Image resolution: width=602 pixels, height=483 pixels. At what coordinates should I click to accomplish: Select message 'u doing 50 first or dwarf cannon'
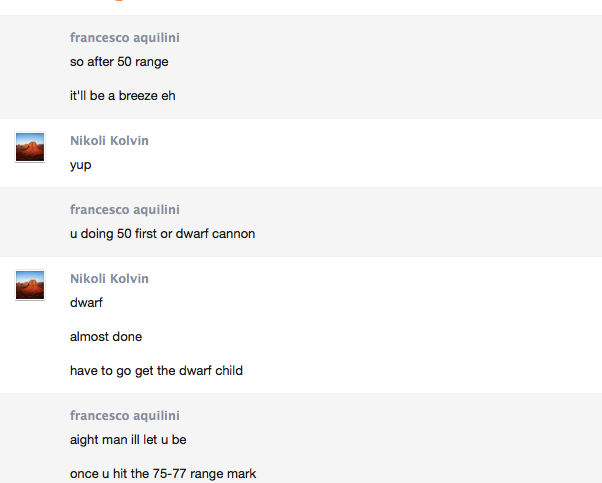[x=162, y=234]
